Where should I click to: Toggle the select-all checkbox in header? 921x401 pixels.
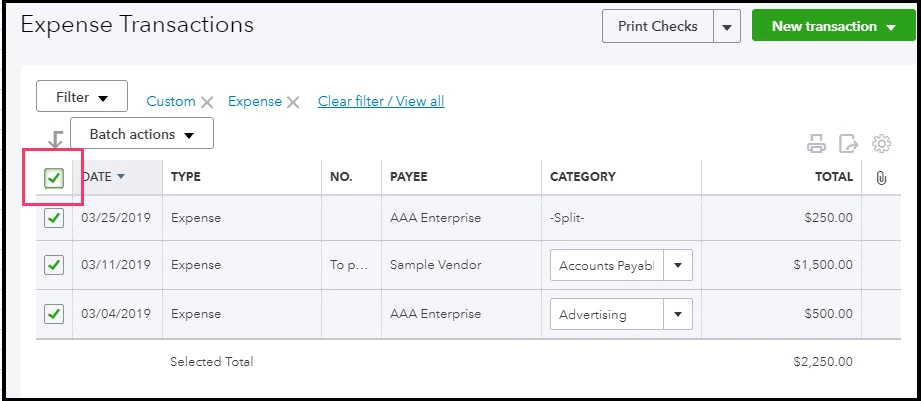(53, 178)
